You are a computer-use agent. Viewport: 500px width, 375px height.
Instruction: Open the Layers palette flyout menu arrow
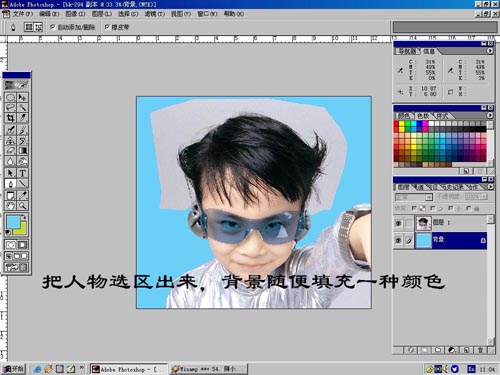[x=490, y=187]
